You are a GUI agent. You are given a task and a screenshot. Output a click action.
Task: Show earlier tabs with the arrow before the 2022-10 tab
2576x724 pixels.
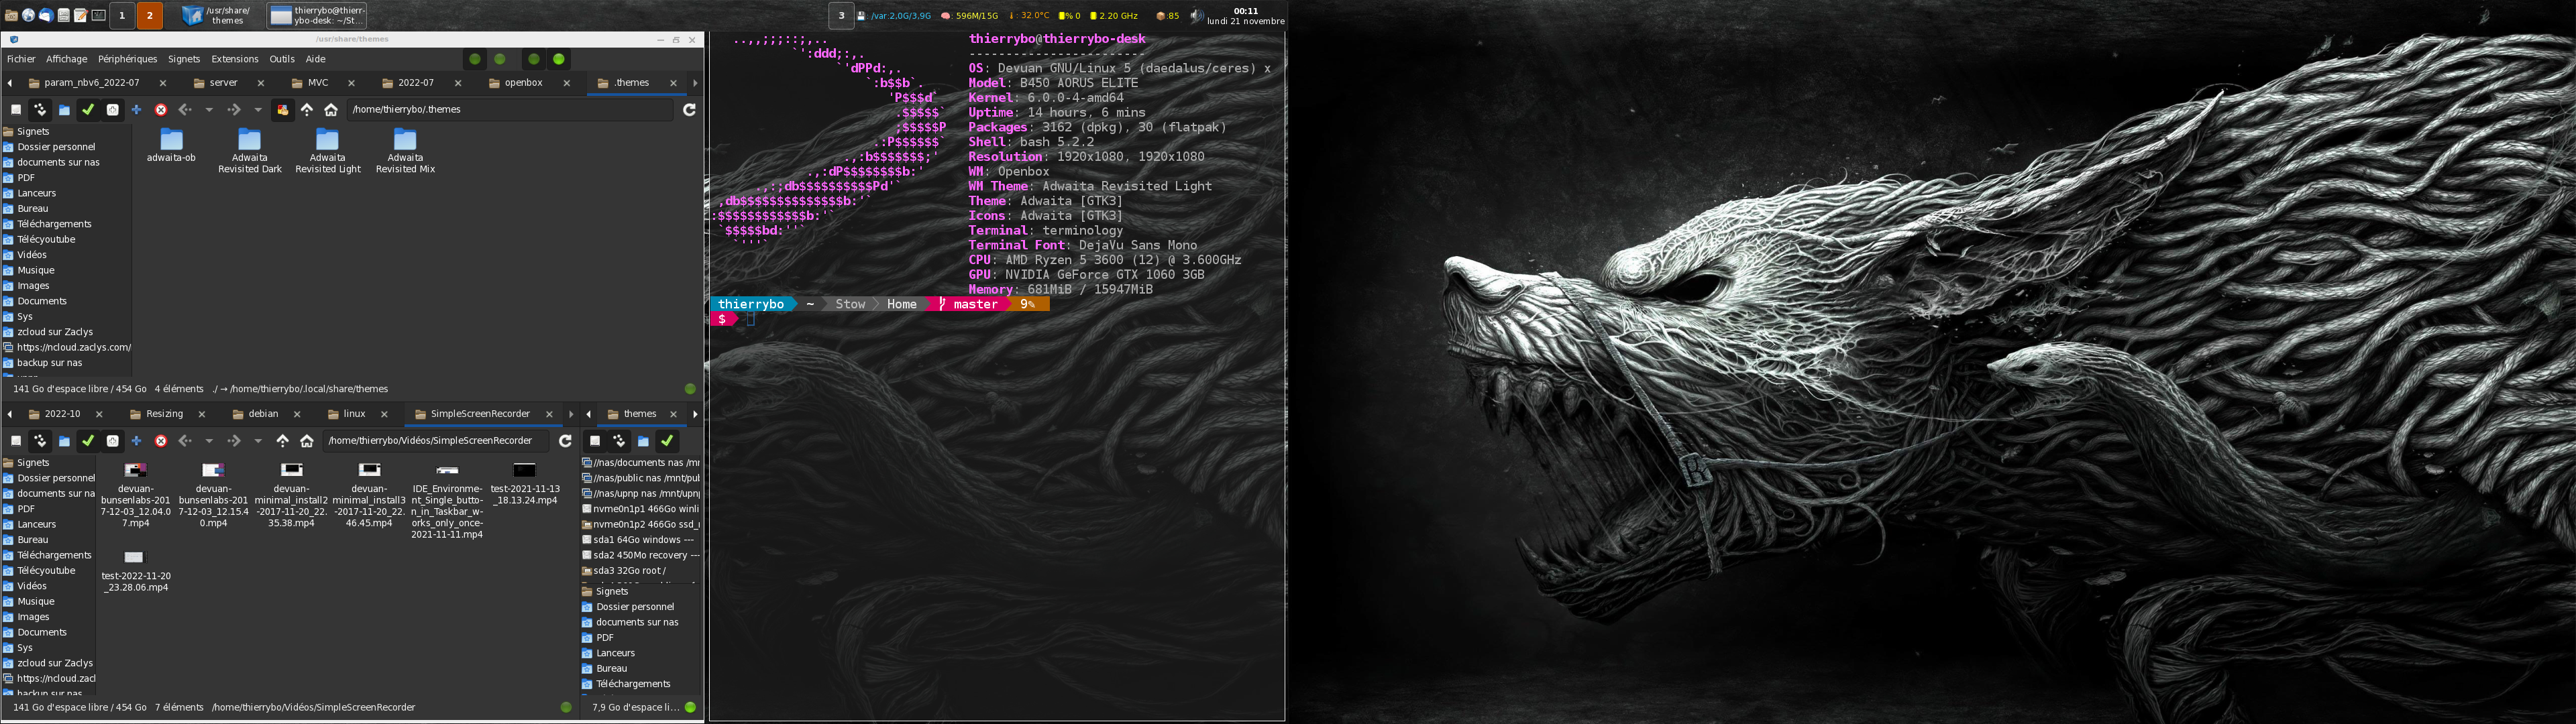[x=10, y=414]
